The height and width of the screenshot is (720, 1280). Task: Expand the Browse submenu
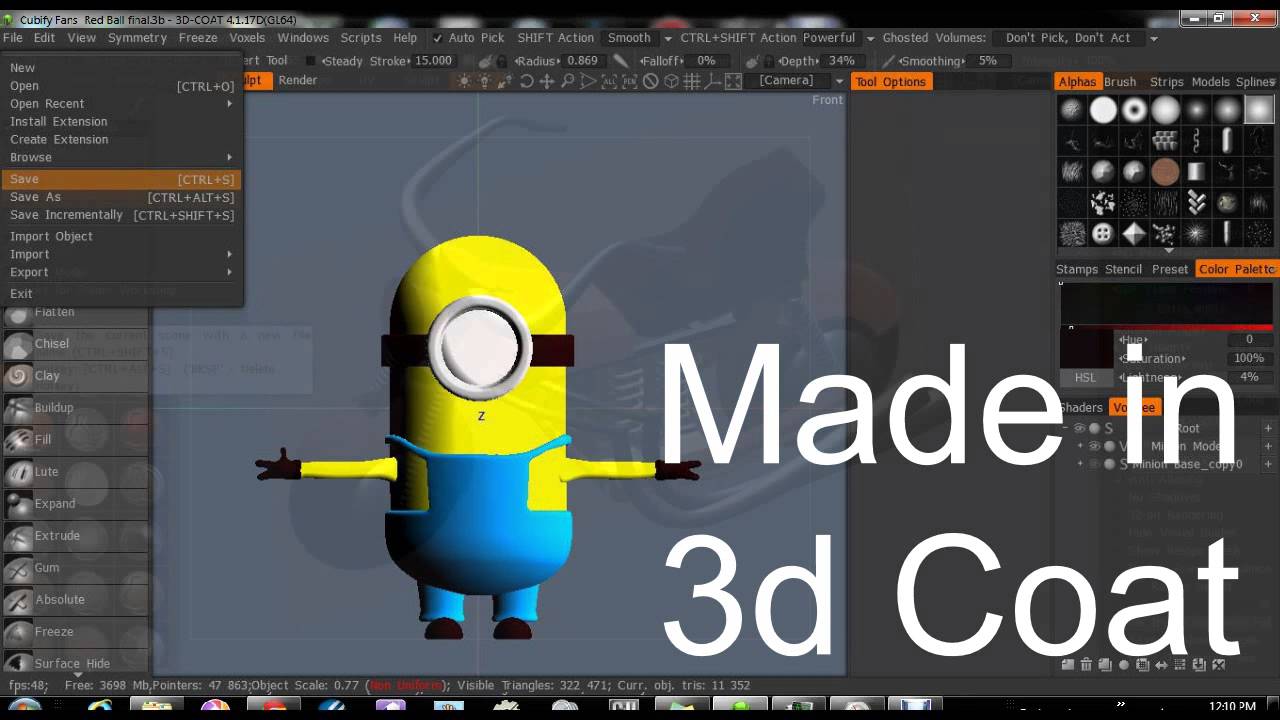(121, 158)
